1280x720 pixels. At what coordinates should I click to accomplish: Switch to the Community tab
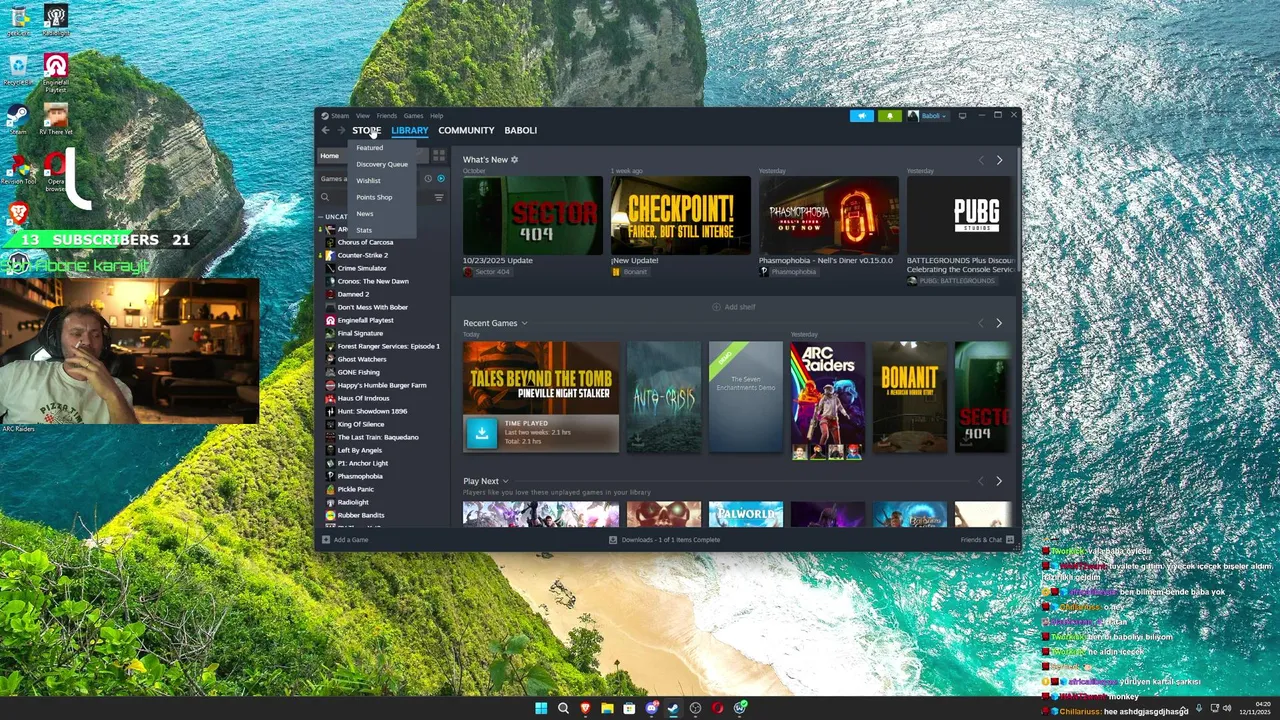pyautogui.click(x=466, y=130)
